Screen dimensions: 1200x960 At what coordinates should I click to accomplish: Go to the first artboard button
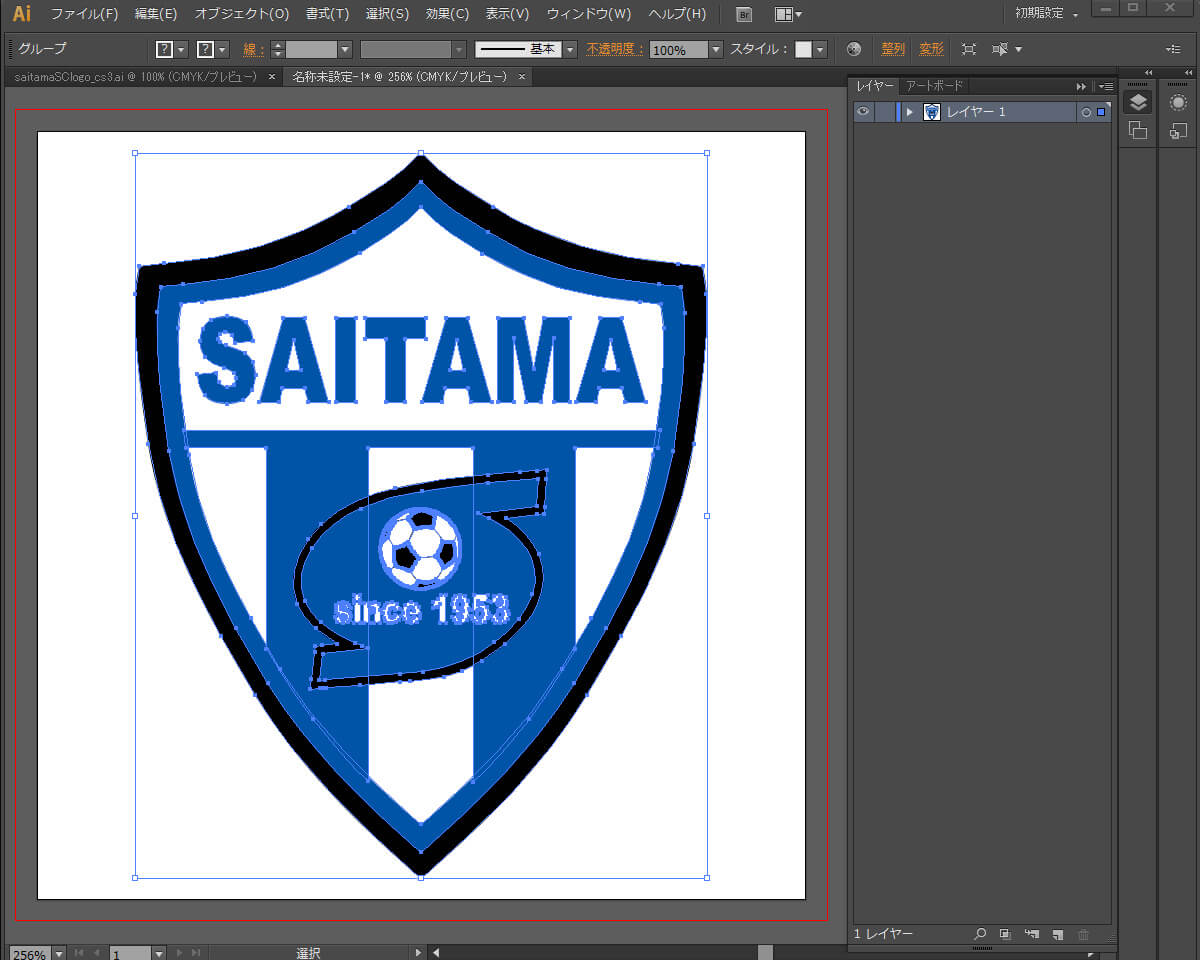(80, 954)
